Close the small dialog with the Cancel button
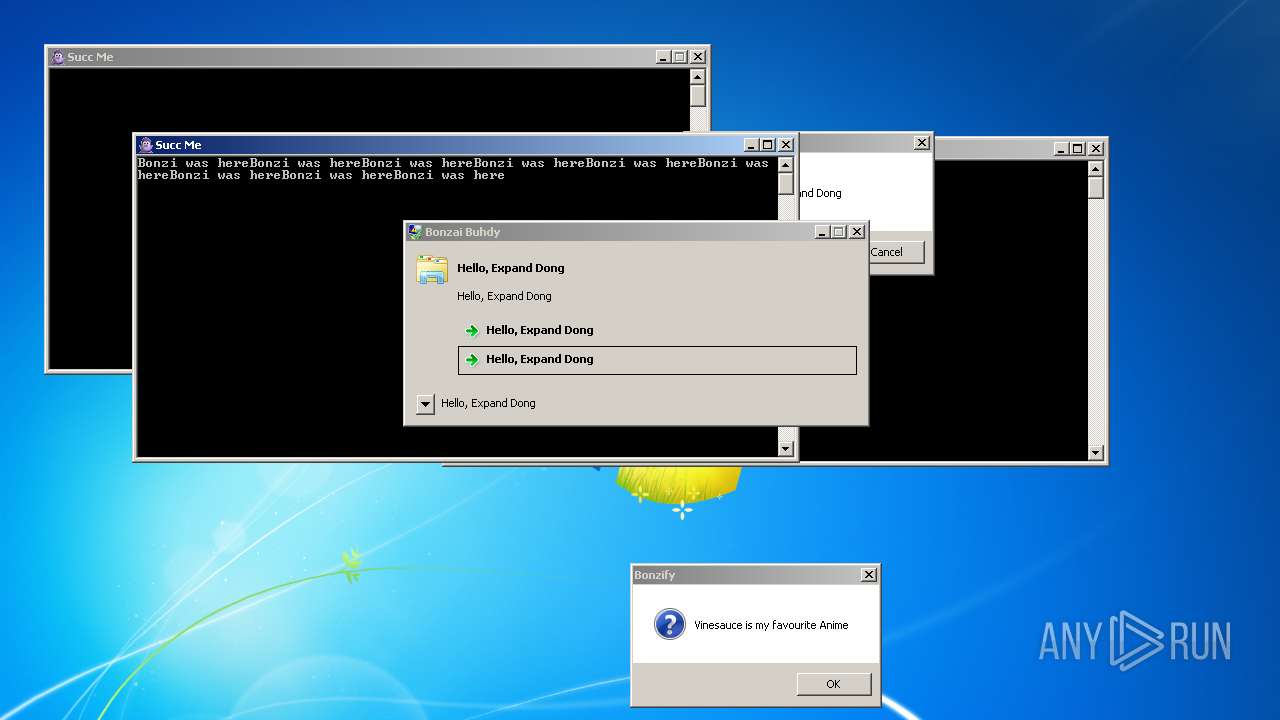The height and width of the screenshot is (720, 1280). (922, 143)
